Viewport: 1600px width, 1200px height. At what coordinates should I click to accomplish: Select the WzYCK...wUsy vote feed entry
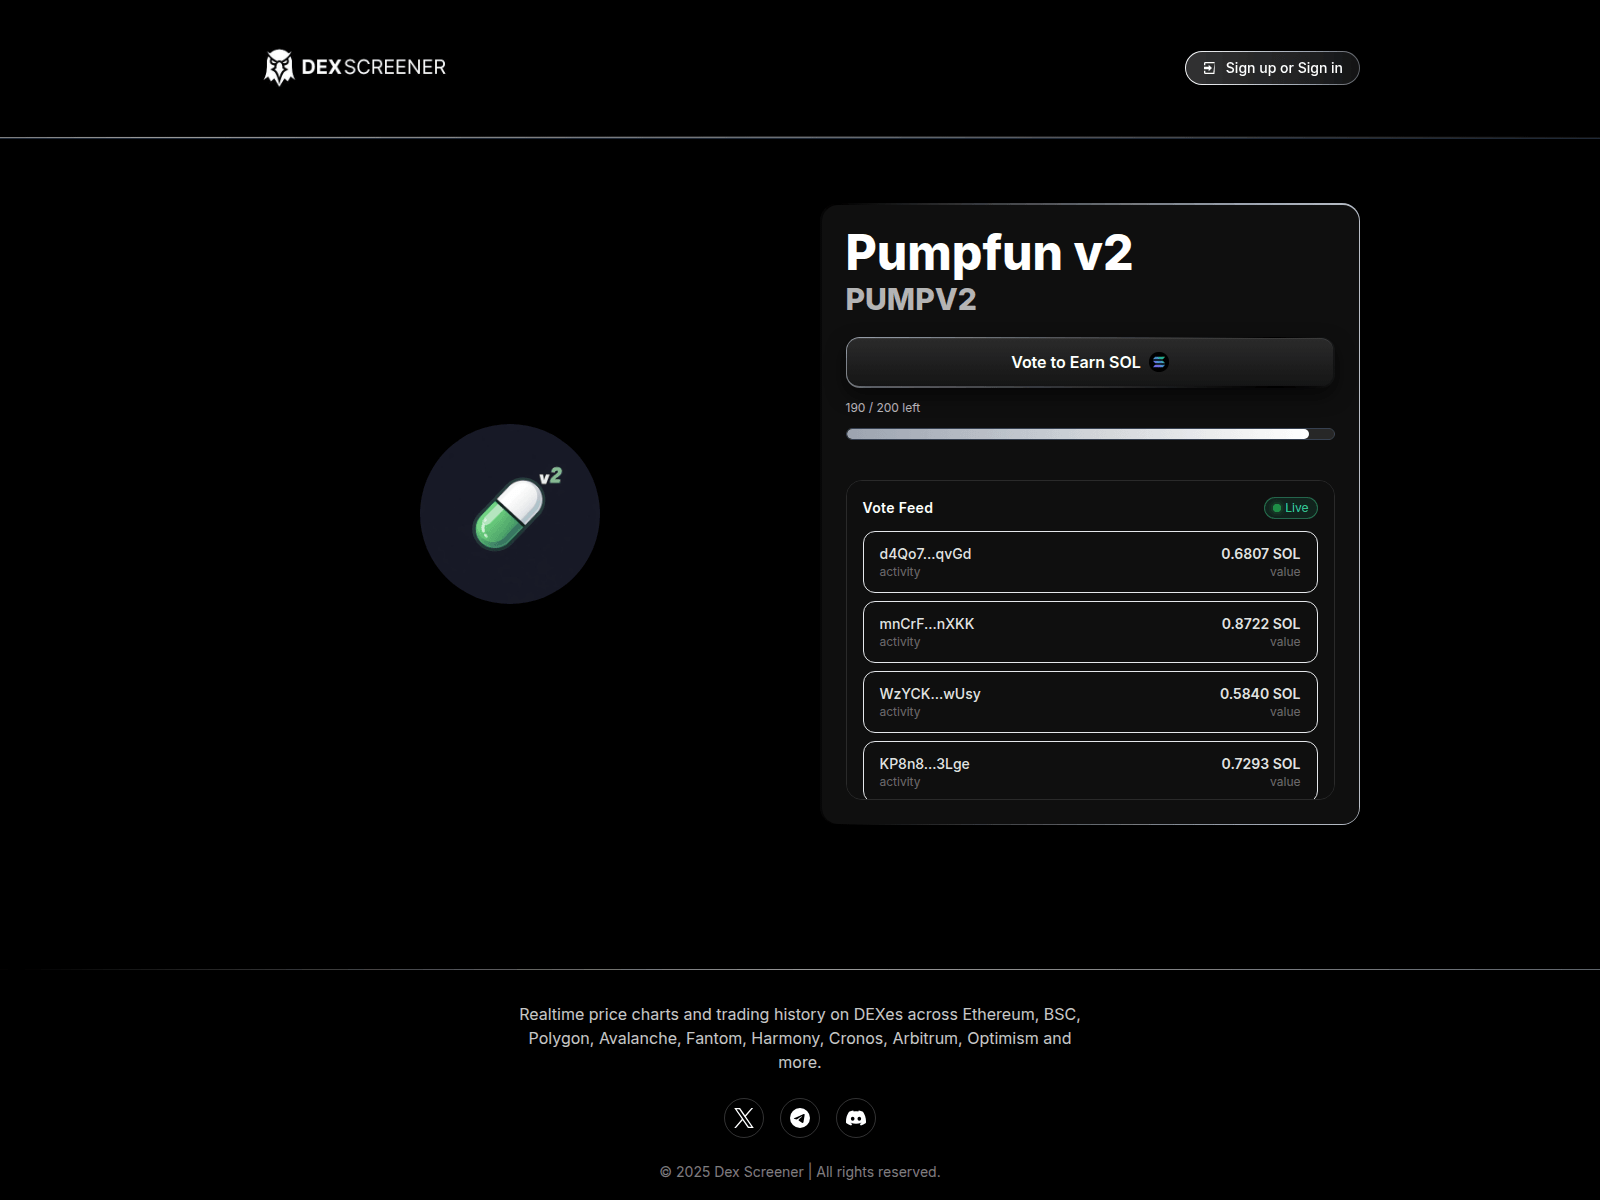click(x=1090, y=702)
